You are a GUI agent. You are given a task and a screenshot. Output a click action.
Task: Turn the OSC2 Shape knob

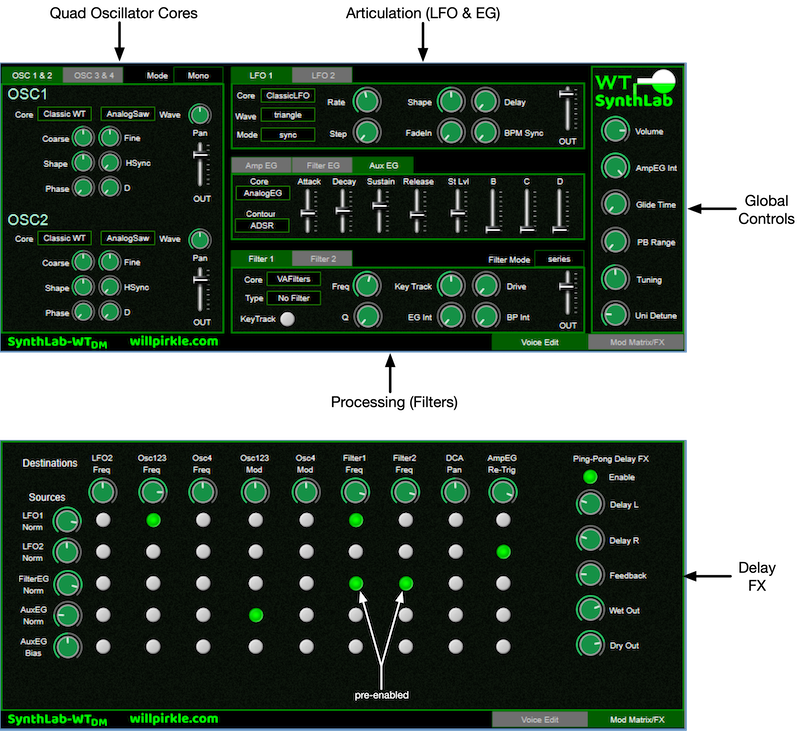(83, 287)
